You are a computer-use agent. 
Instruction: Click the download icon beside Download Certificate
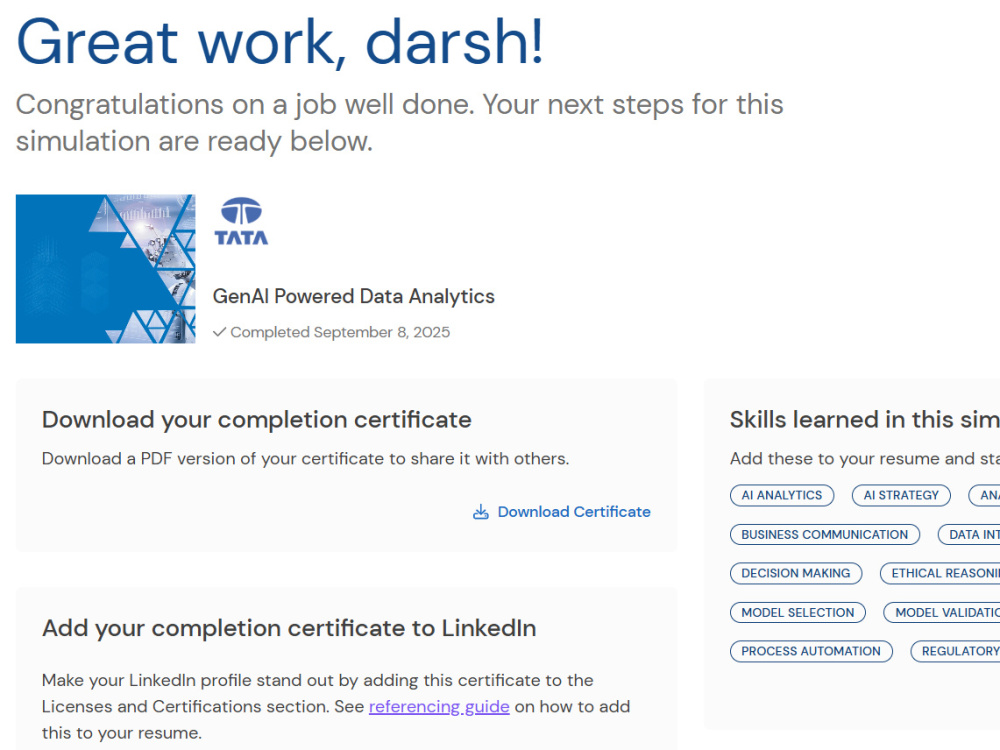481,512
